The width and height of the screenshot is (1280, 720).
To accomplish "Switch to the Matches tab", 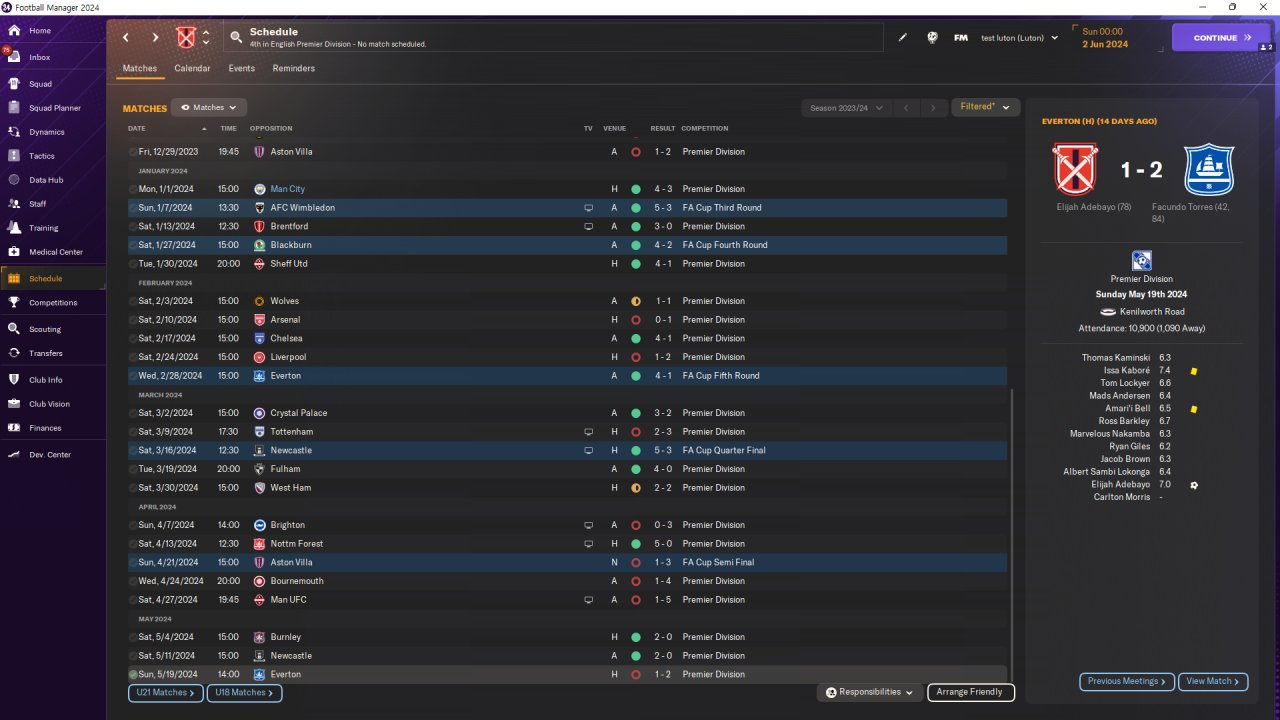I will 140,68.
